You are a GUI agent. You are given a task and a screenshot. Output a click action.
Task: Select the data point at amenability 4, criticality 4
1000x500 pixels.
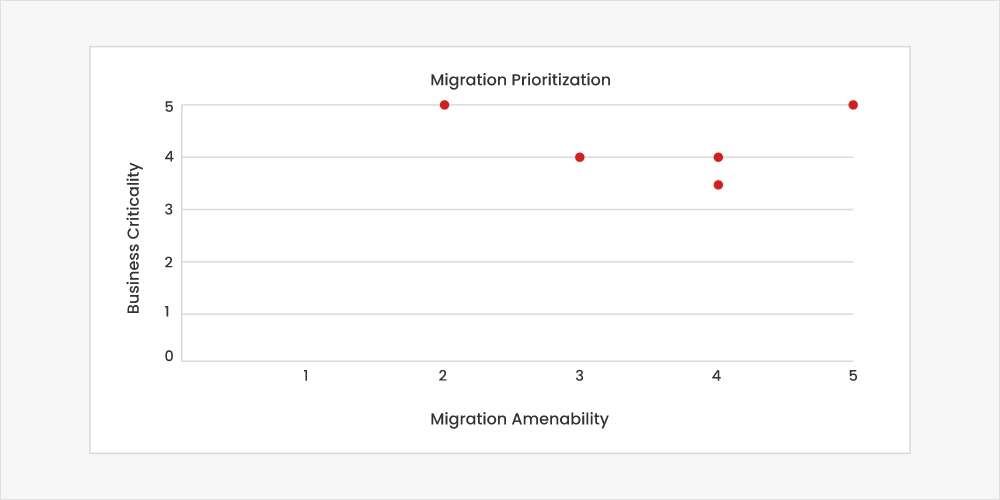[718, 157]
